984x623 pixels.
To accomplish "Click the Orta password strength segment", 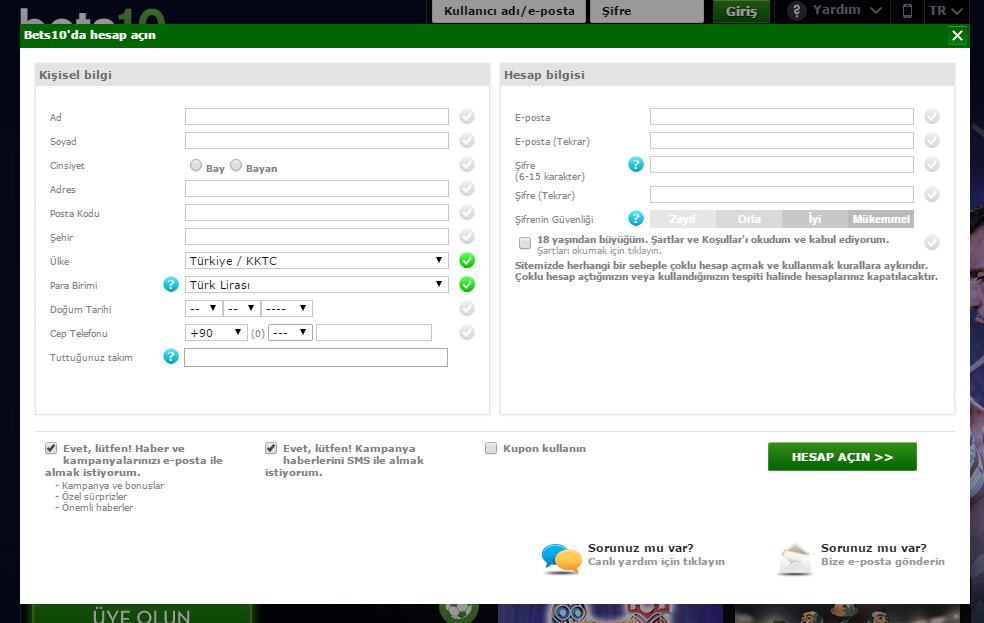I will pos(749,219).
